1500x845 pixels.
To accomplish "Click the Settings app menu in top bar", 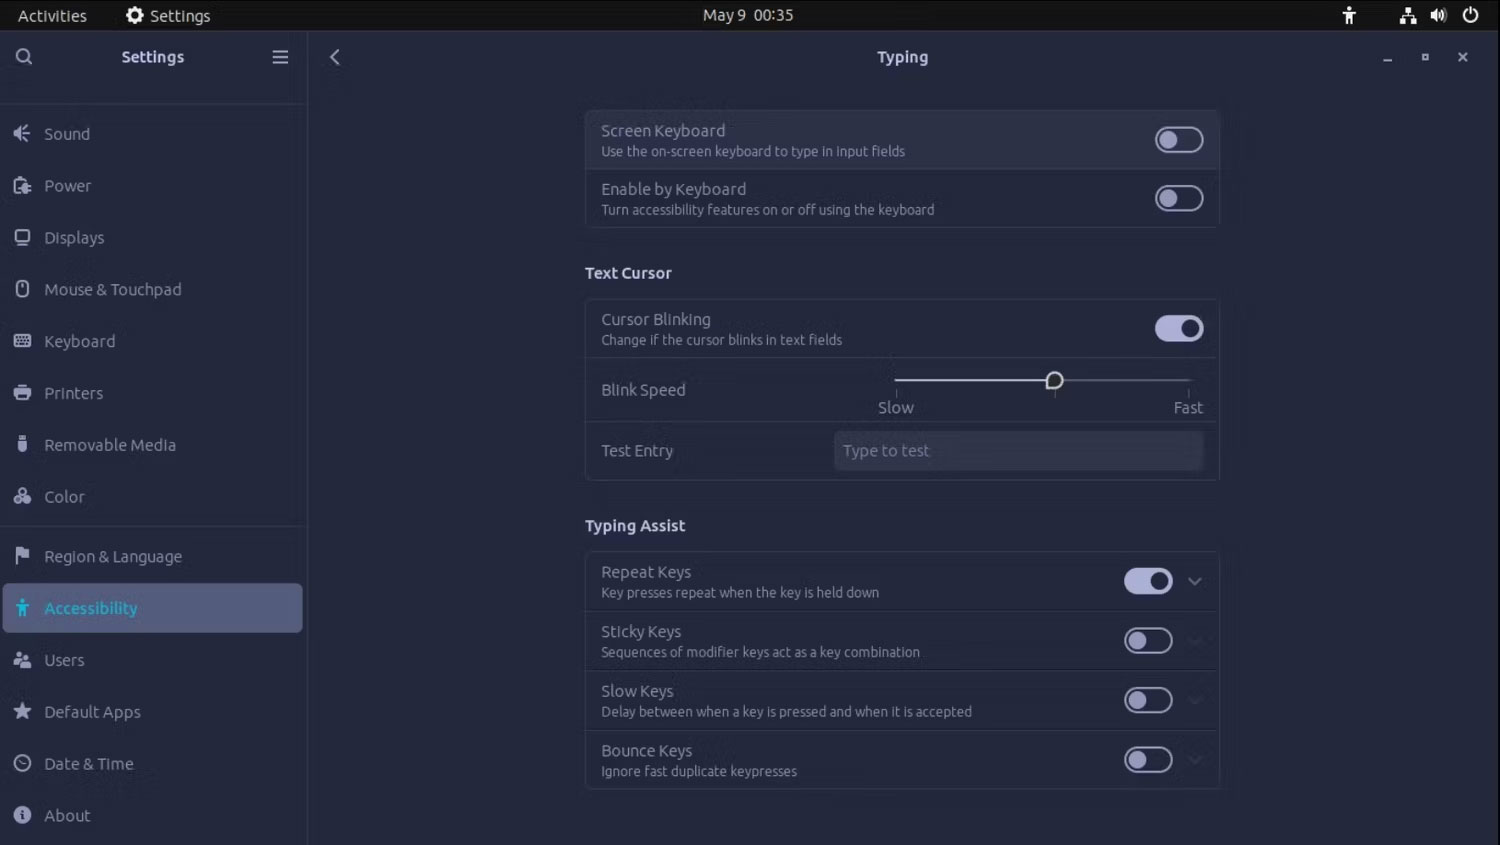I will click(168, 15).
